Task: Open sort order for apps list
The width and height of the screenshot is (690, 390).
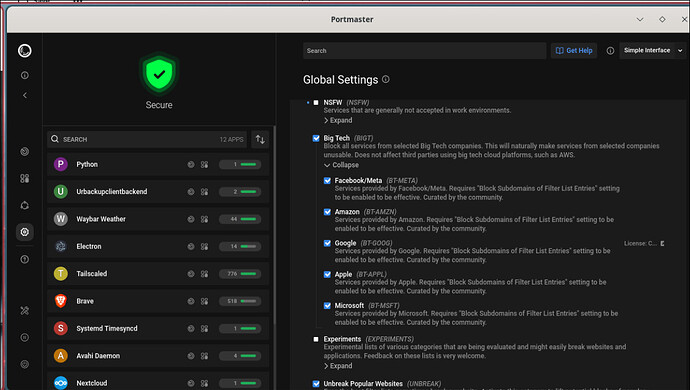Action: (260, 140)
